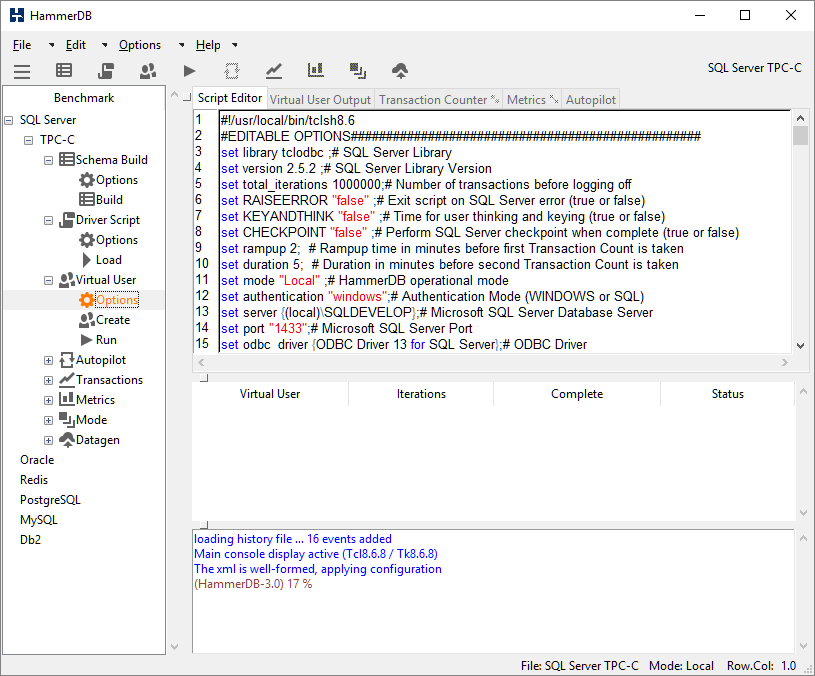Click the Transactions tree icon
The image size is (815, 676).
(x=67, y=380)
